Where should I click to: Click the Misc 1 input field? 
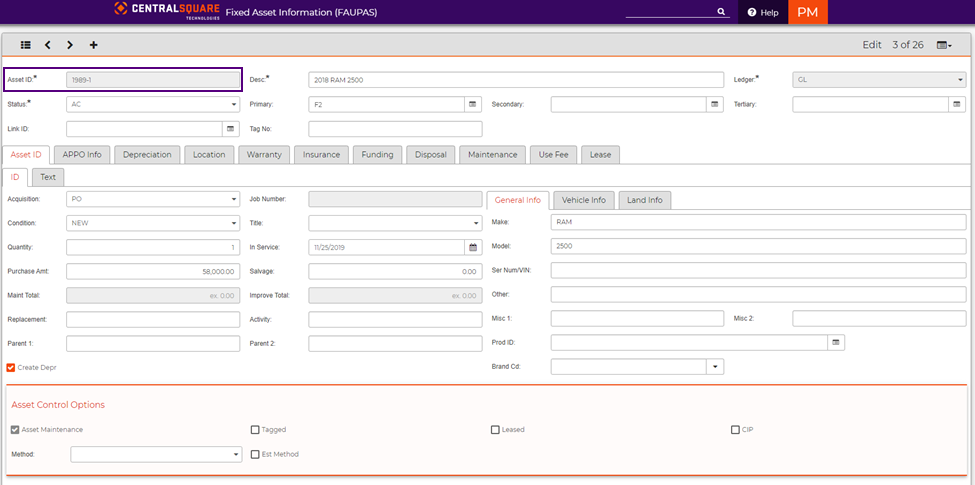point(637,319)
